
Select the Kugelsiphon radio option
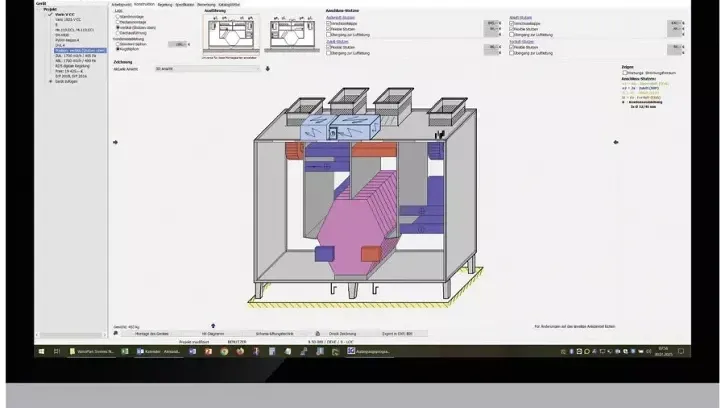coord(117,49)
